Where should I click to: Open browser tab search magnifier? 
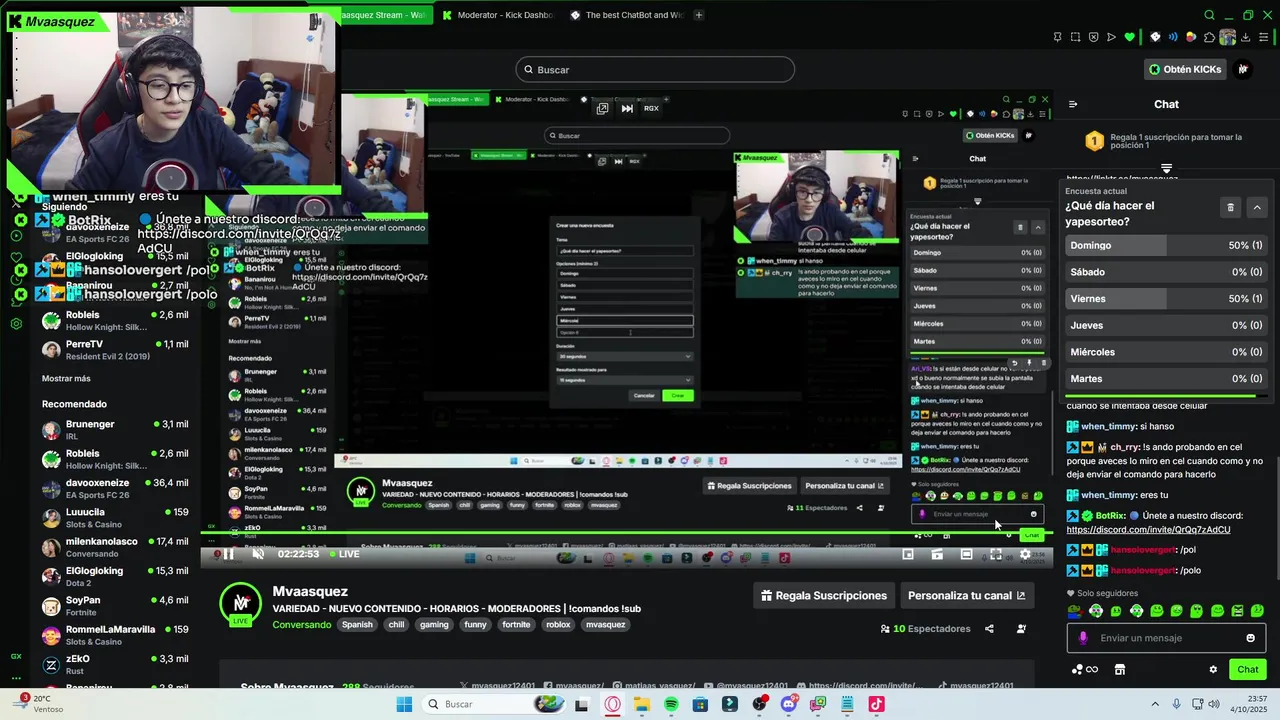(x=1209, y=15)
